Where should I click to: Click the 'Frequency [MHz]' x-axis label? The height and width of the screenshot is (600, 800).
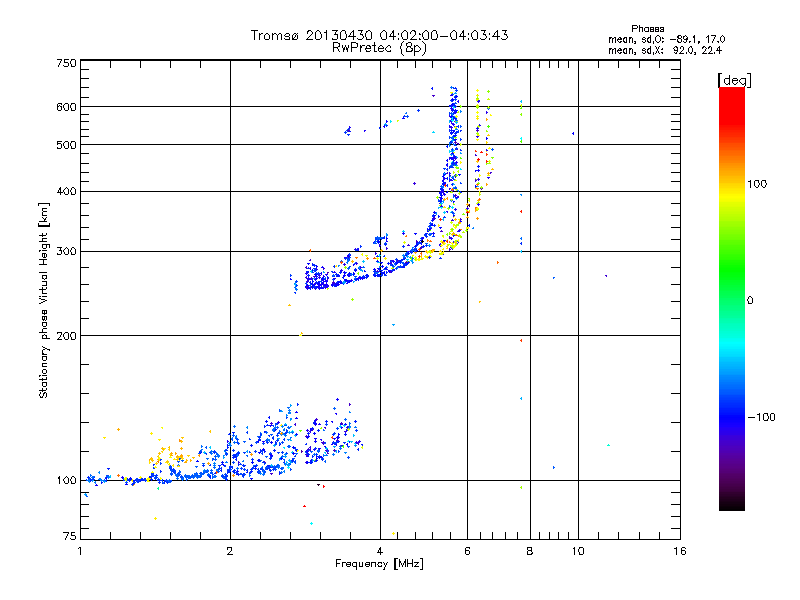pyautogui.click(x=379, y=564)
